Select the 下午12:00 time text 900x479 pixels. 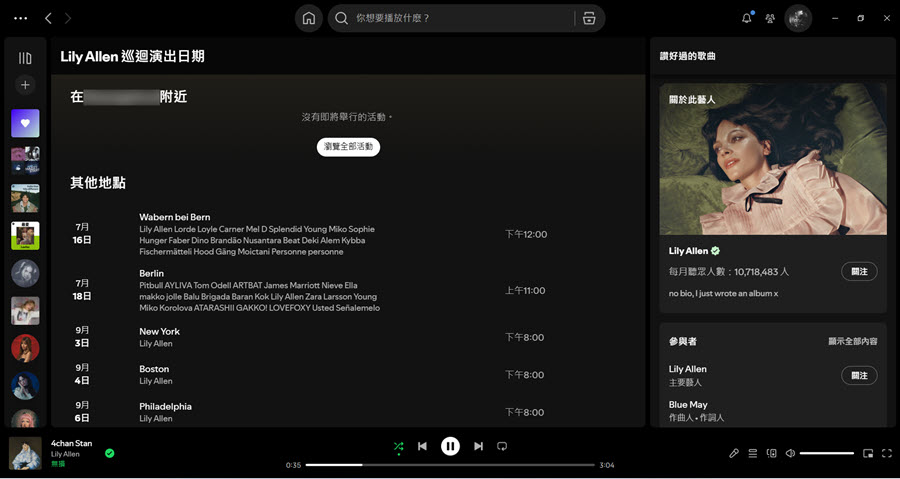click(526, 234)
